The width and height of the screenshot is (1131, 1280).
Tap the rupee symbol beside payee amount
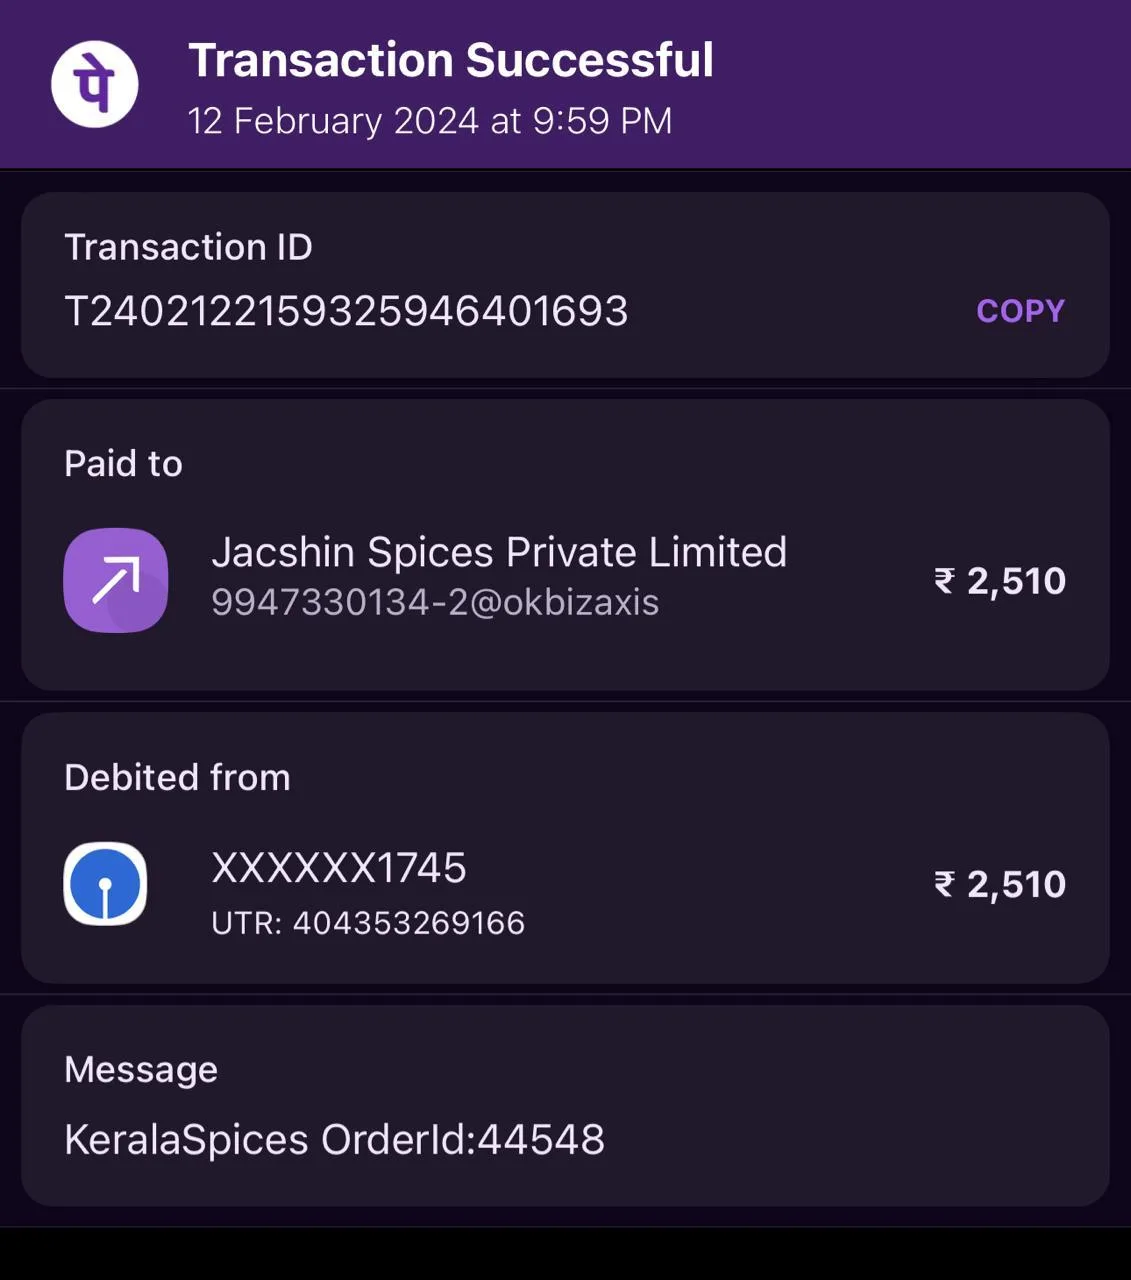944,581
